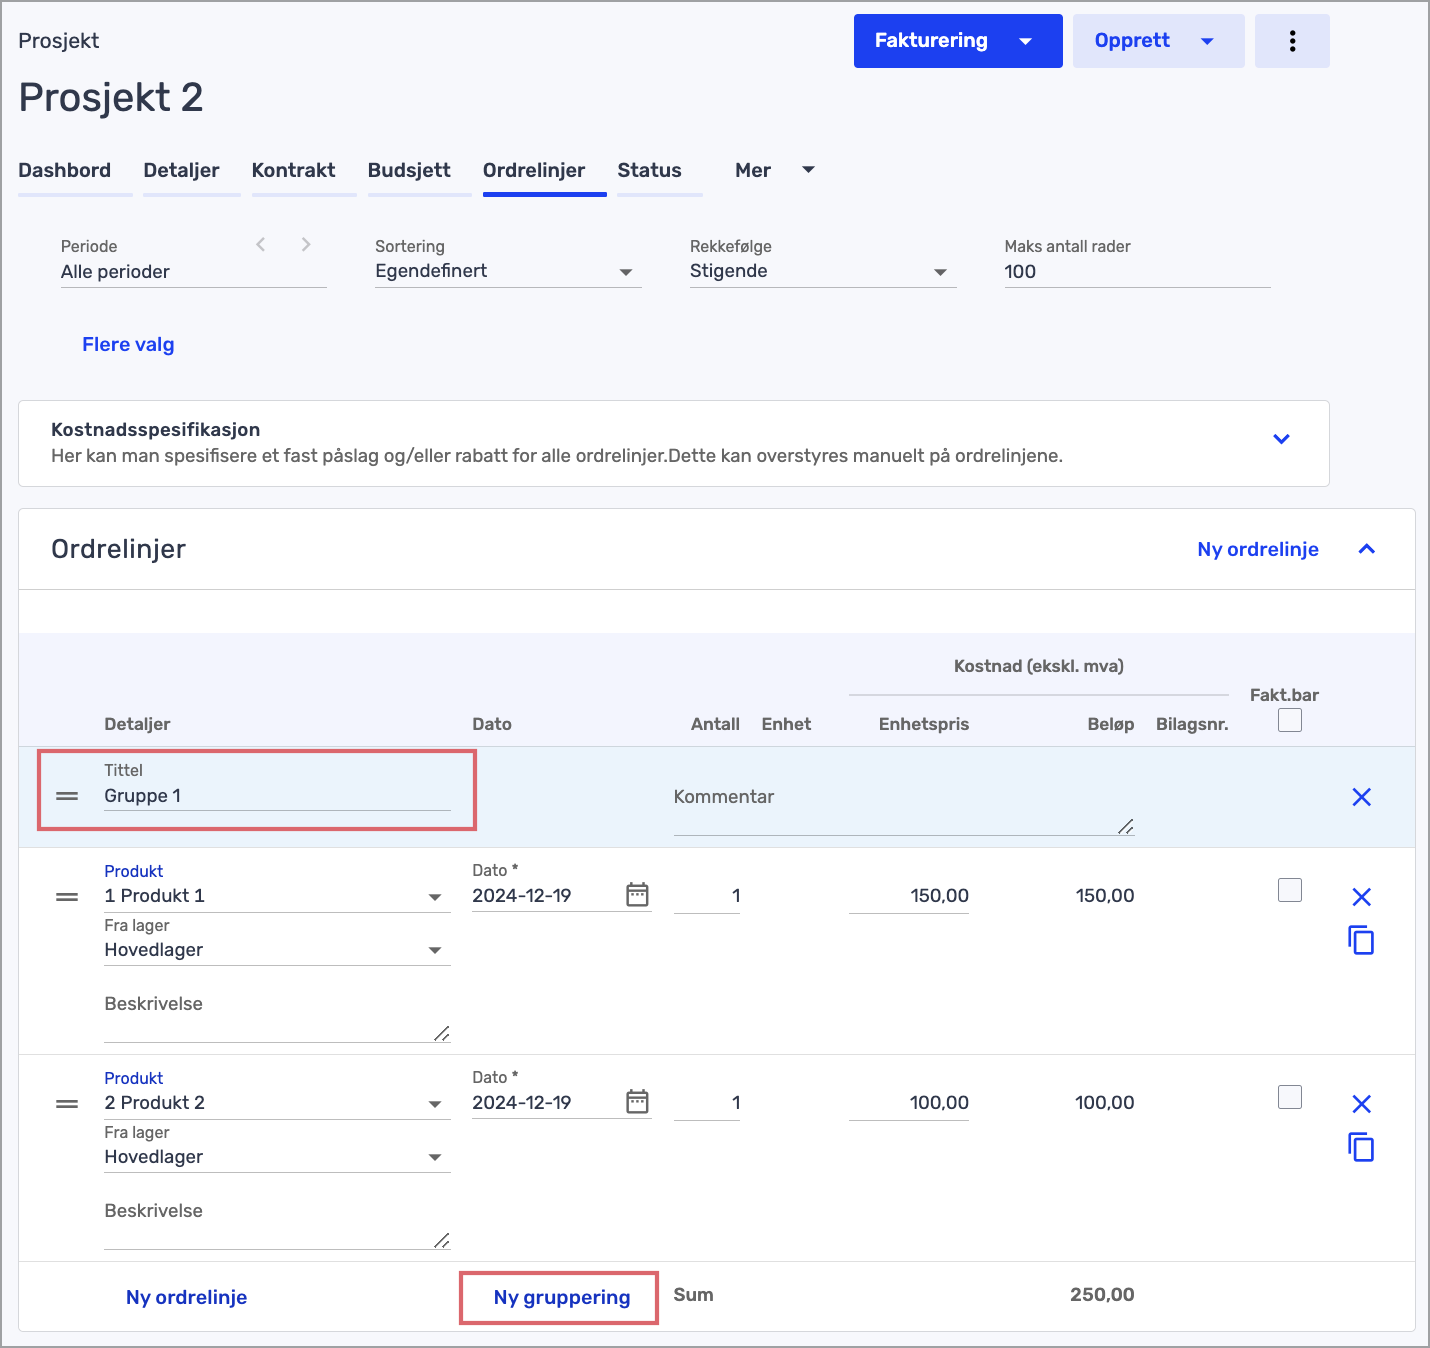Click the Antall field for Produkt 1
This screenshot has height=1348, width=1430.
pyautogui.click(x=707, y=896)
